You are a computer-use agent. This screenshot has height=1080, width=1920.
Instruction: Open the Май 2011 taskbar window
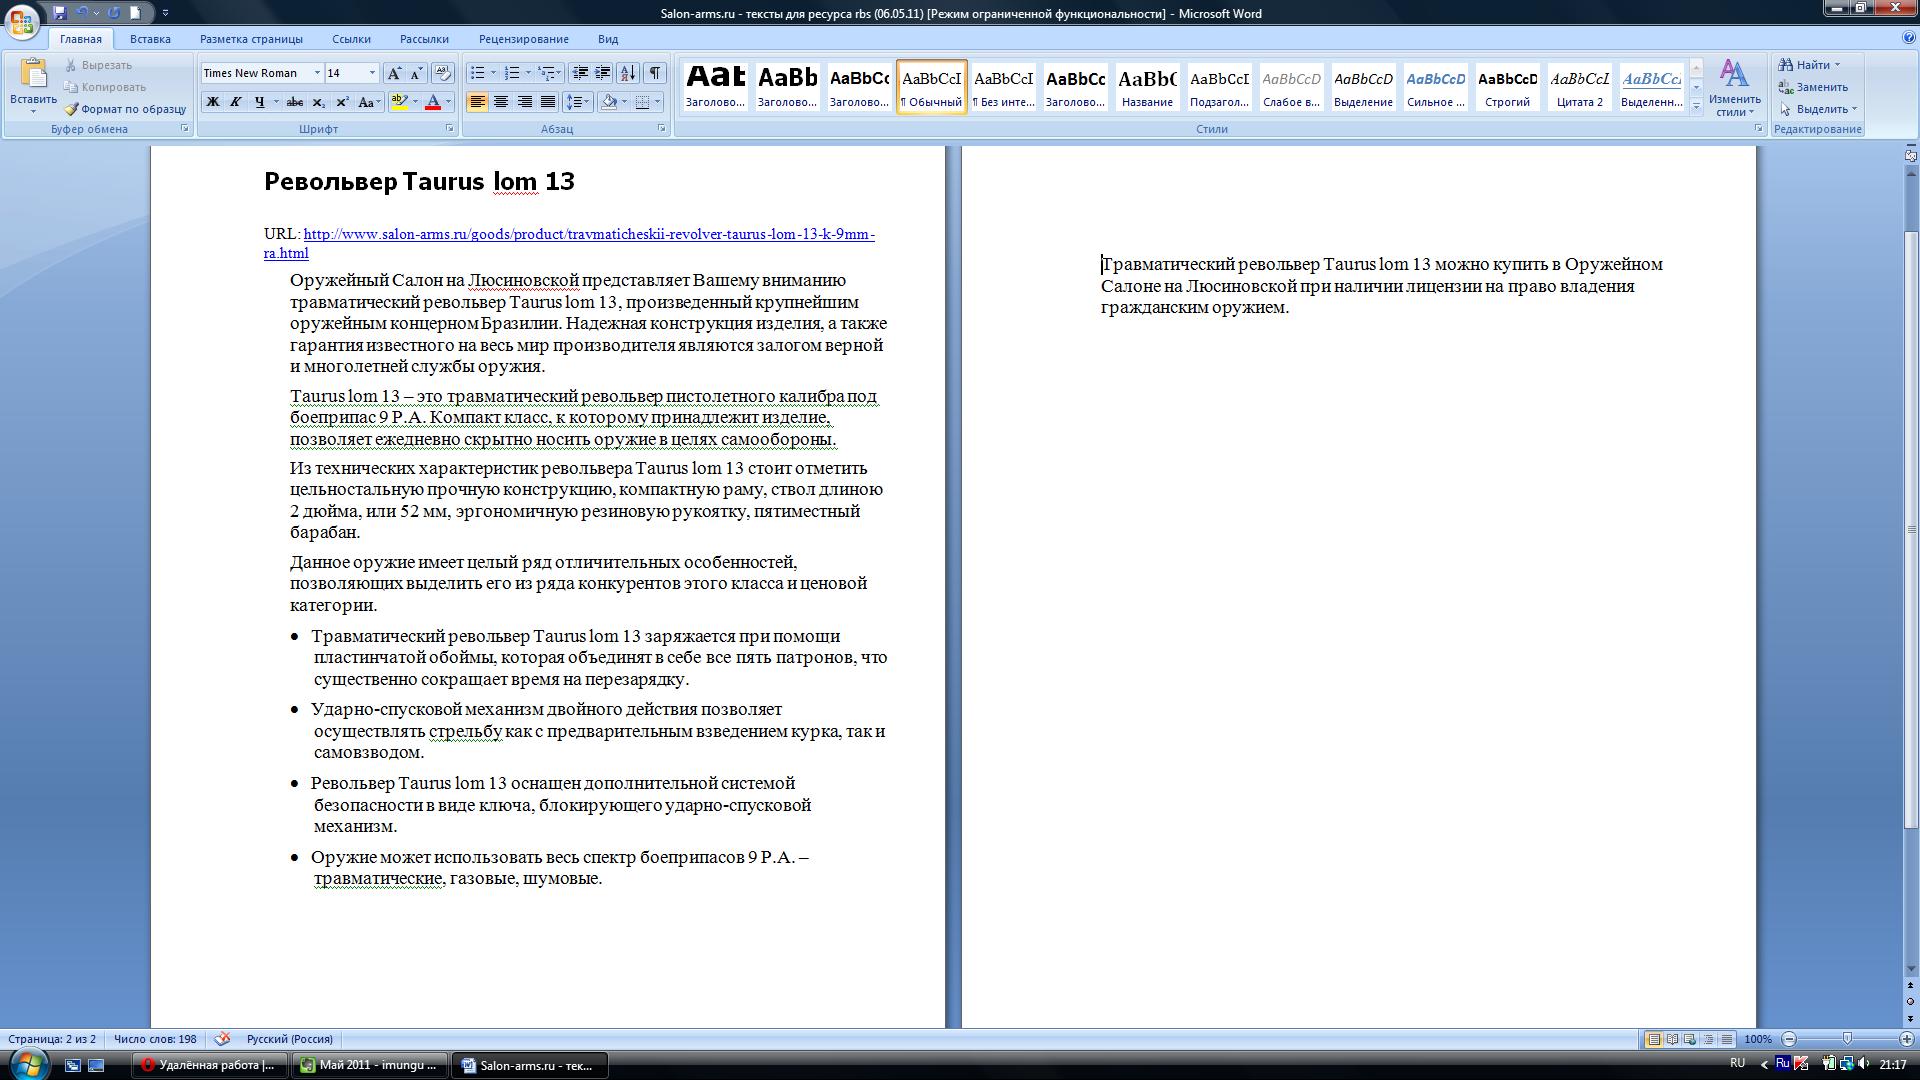pyautogui.click(x=370, y=1065)
